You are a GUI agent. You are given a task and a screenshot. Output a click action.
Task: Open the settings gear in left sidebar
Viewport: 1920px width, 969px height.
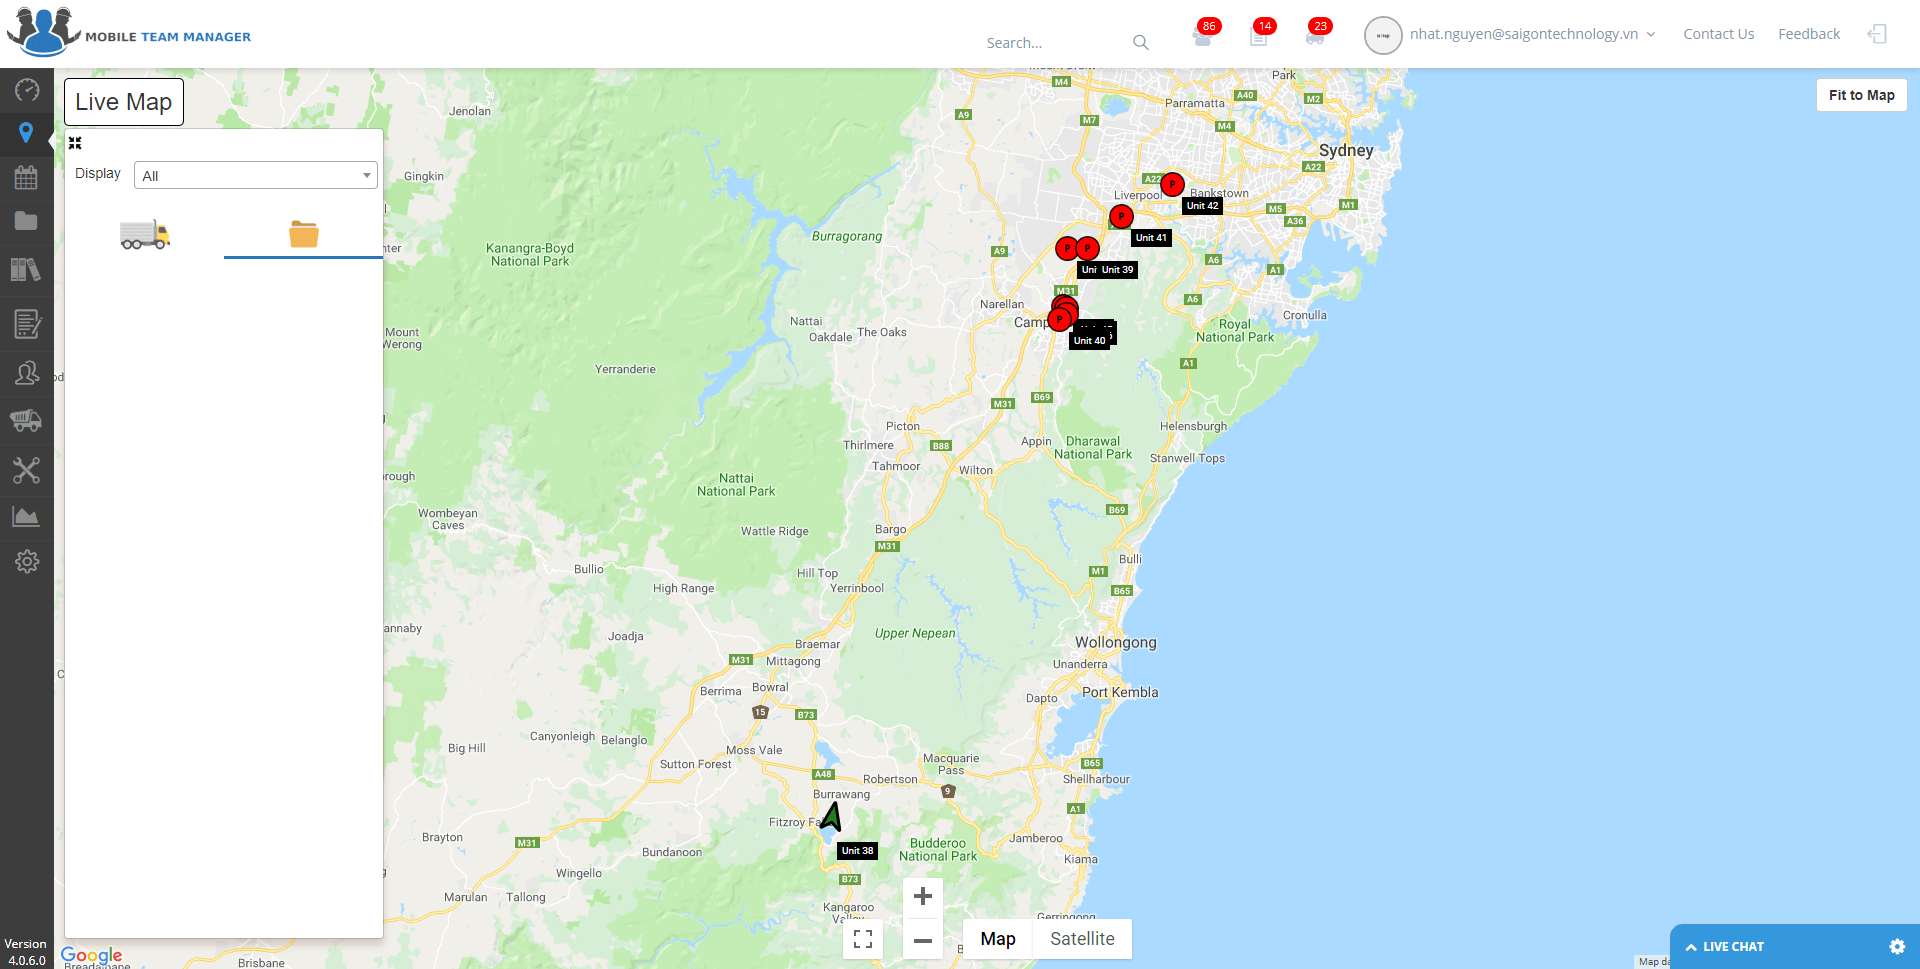point(27,562)
